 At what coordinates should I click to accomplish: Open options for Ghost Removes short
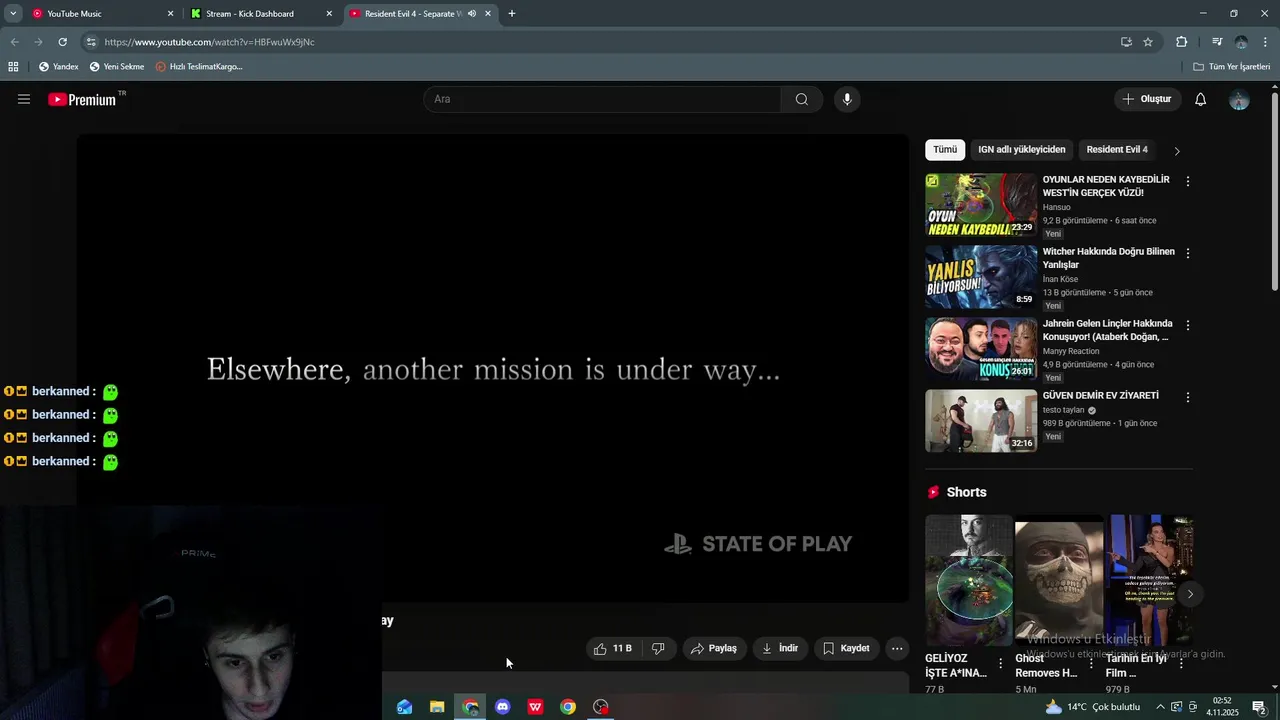[1091, 663]
